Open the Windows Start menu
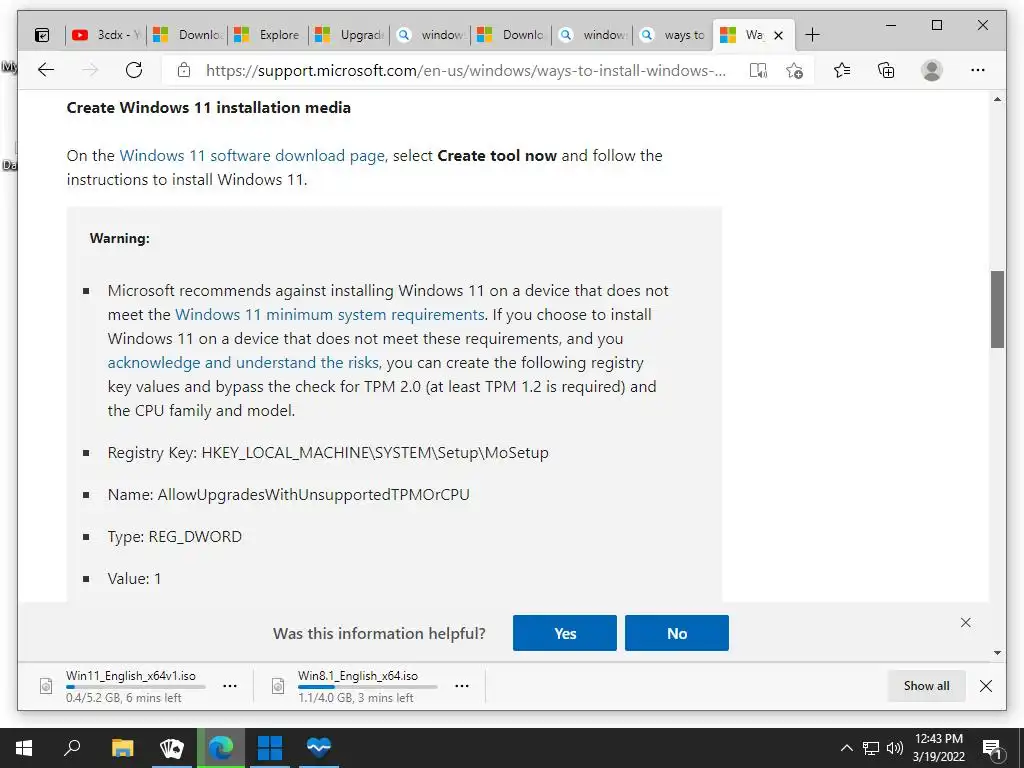 pyautogui.click(x=24, y=748)
